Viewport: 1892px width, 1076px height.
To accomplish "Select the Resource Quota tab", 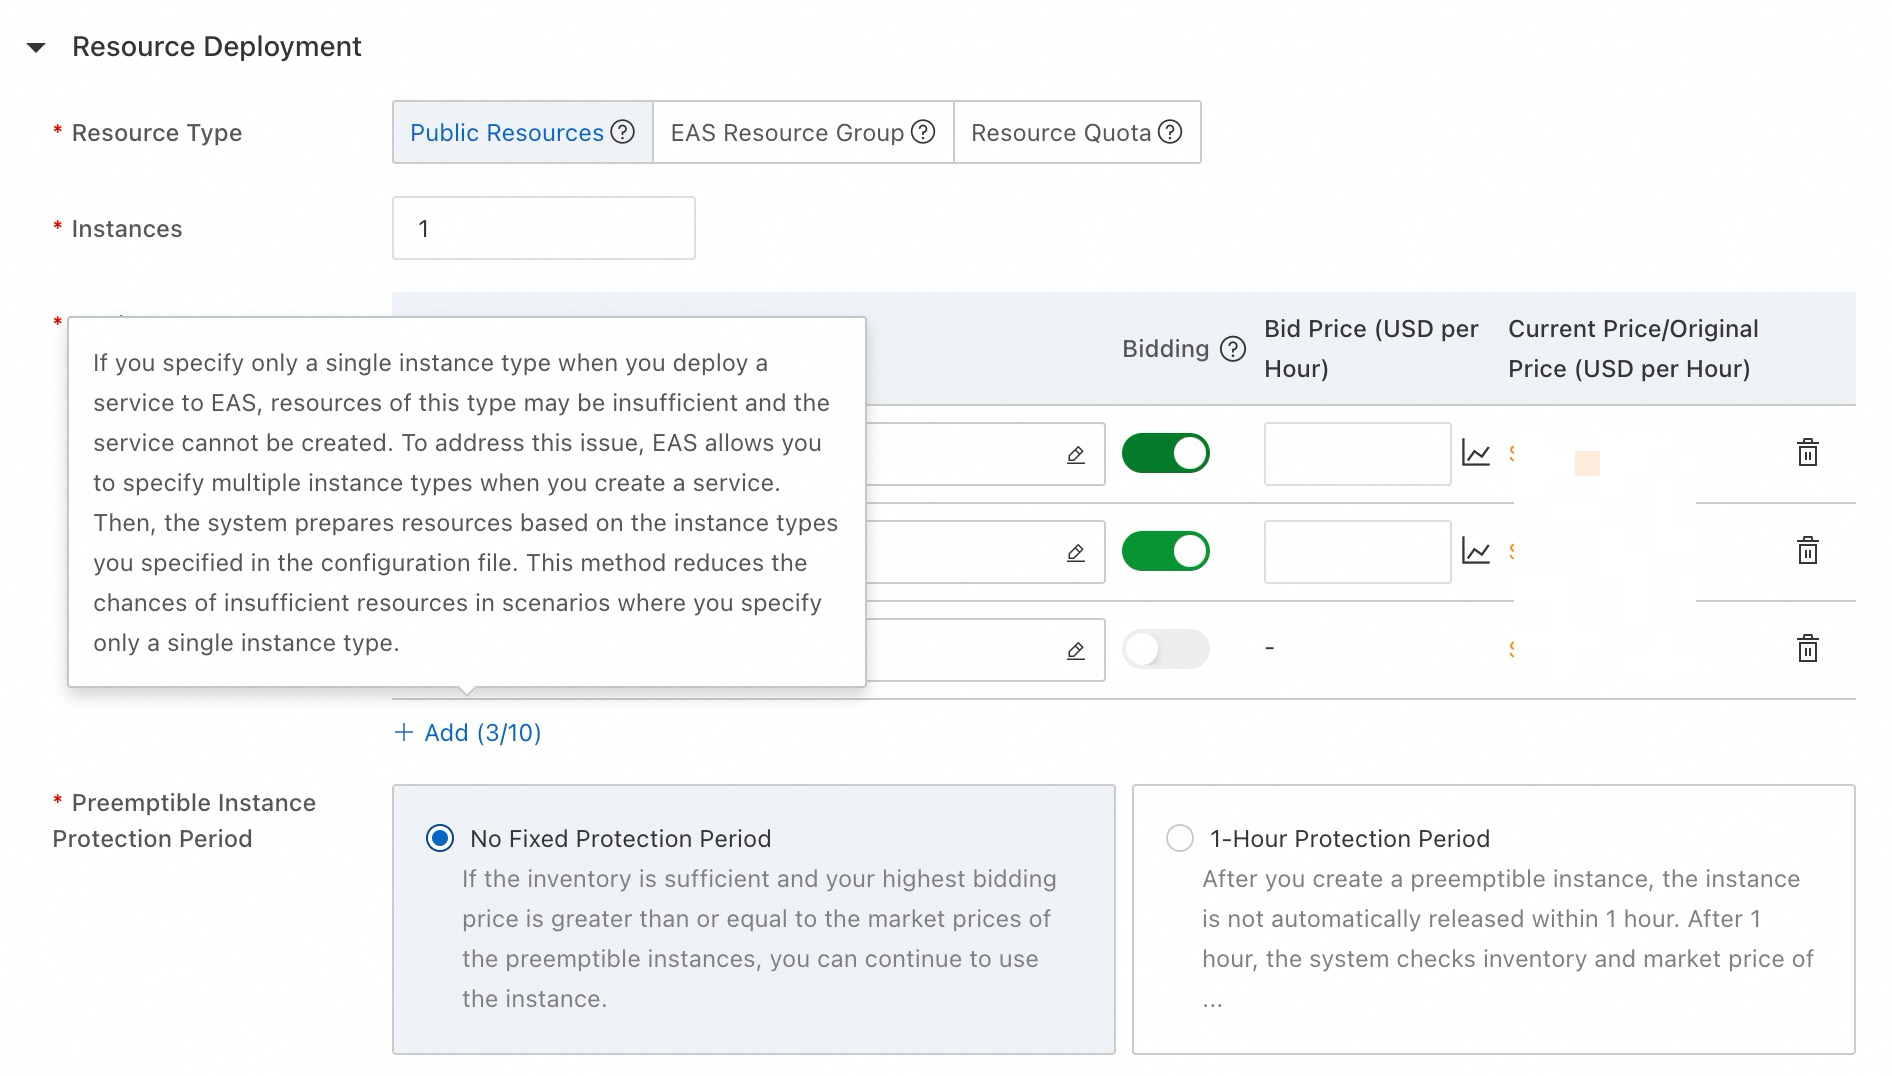I will (1076, 132).
